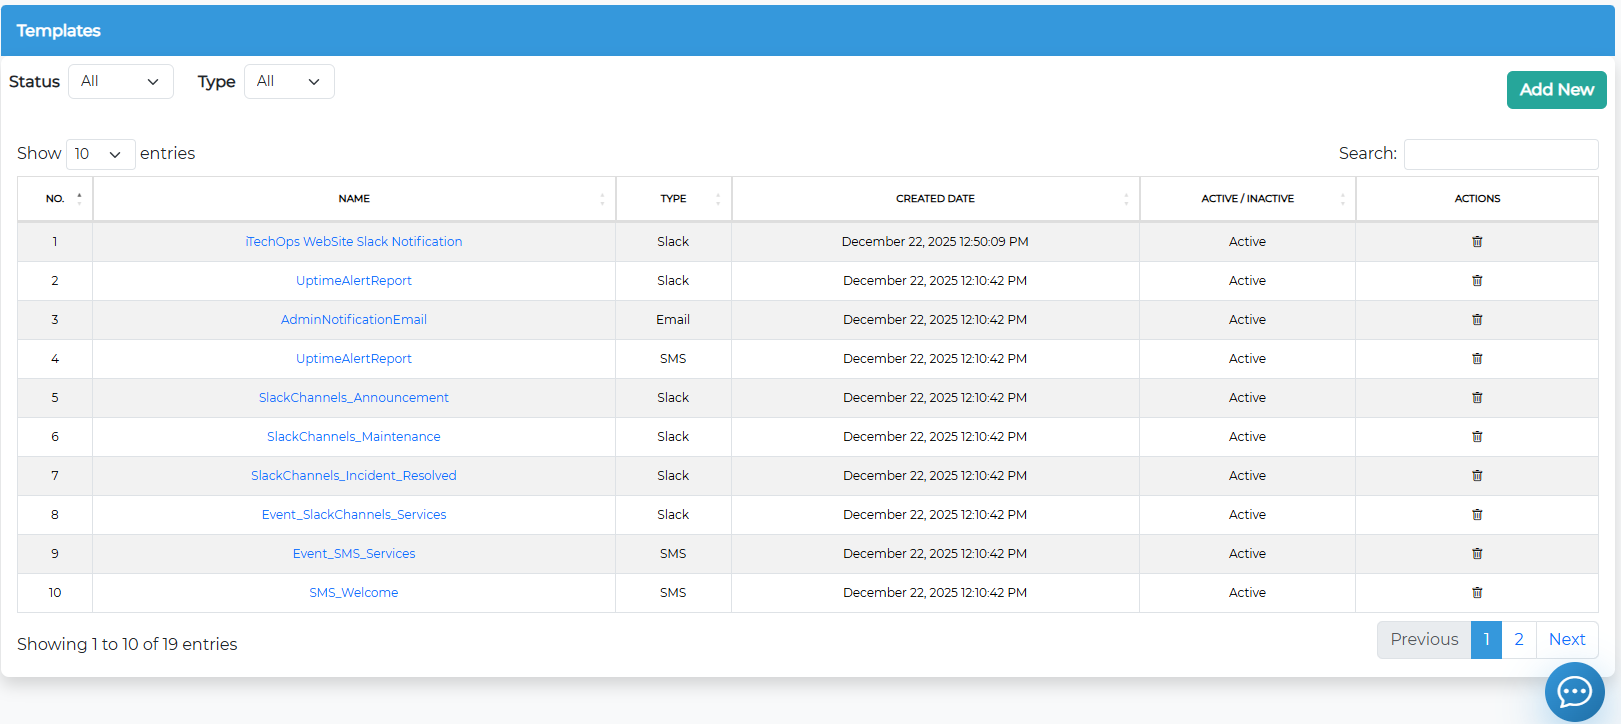Go to the Previous page
The image size is (1621, 724).
1424,640
